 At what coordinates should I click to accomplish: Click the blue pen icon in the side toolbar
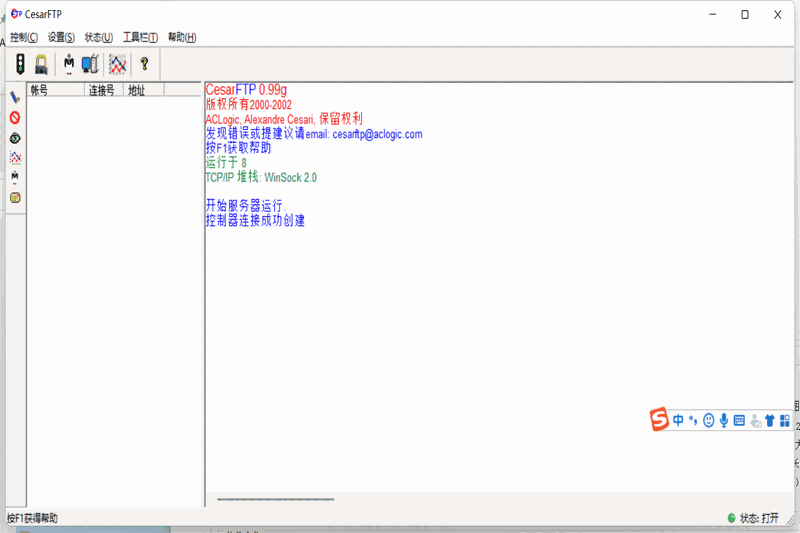(15, 97)
